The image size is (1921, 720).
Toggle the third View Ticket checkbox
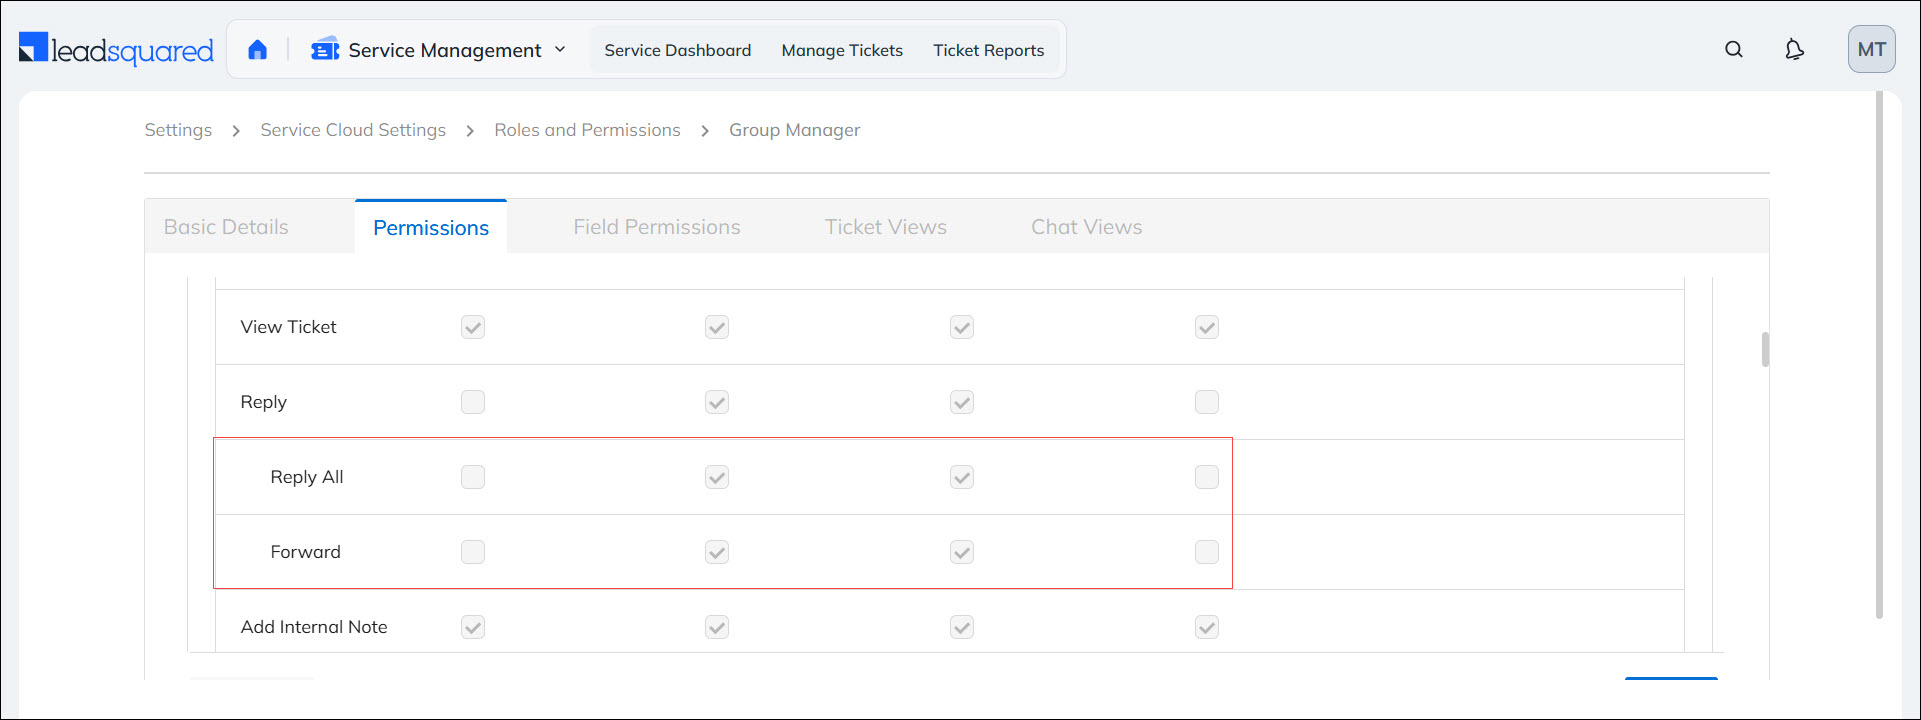962,327
